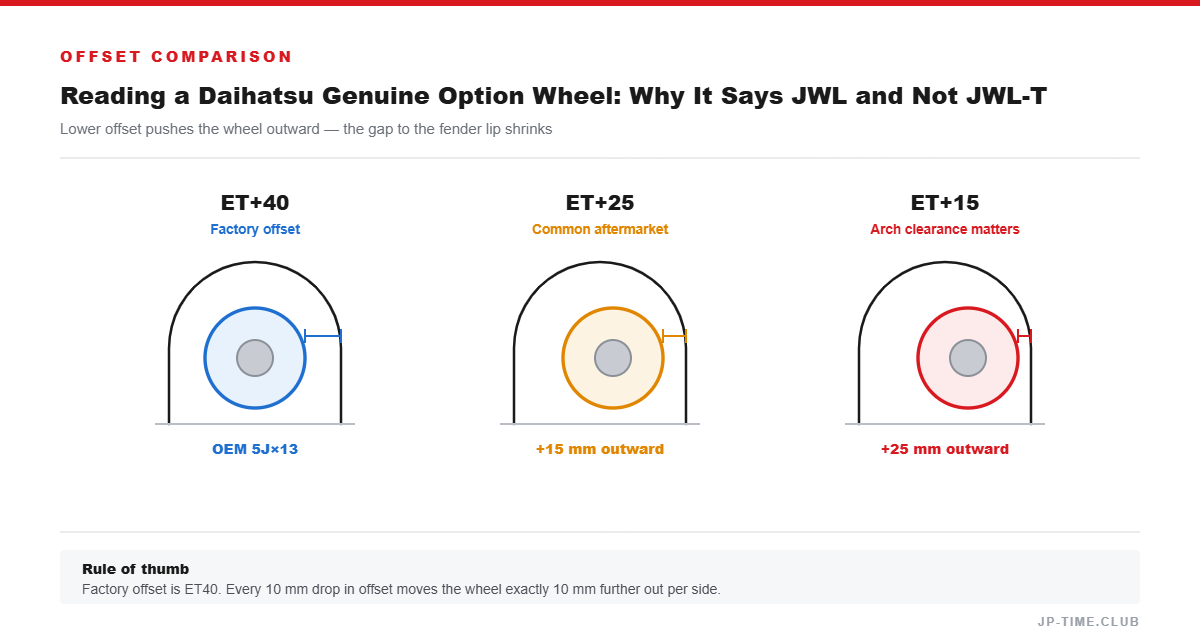The height and width of the screenshot is (640, 1200).
Task: Click the Common aftermarket label
Action: pyautogui.click(x=600, y=229)
